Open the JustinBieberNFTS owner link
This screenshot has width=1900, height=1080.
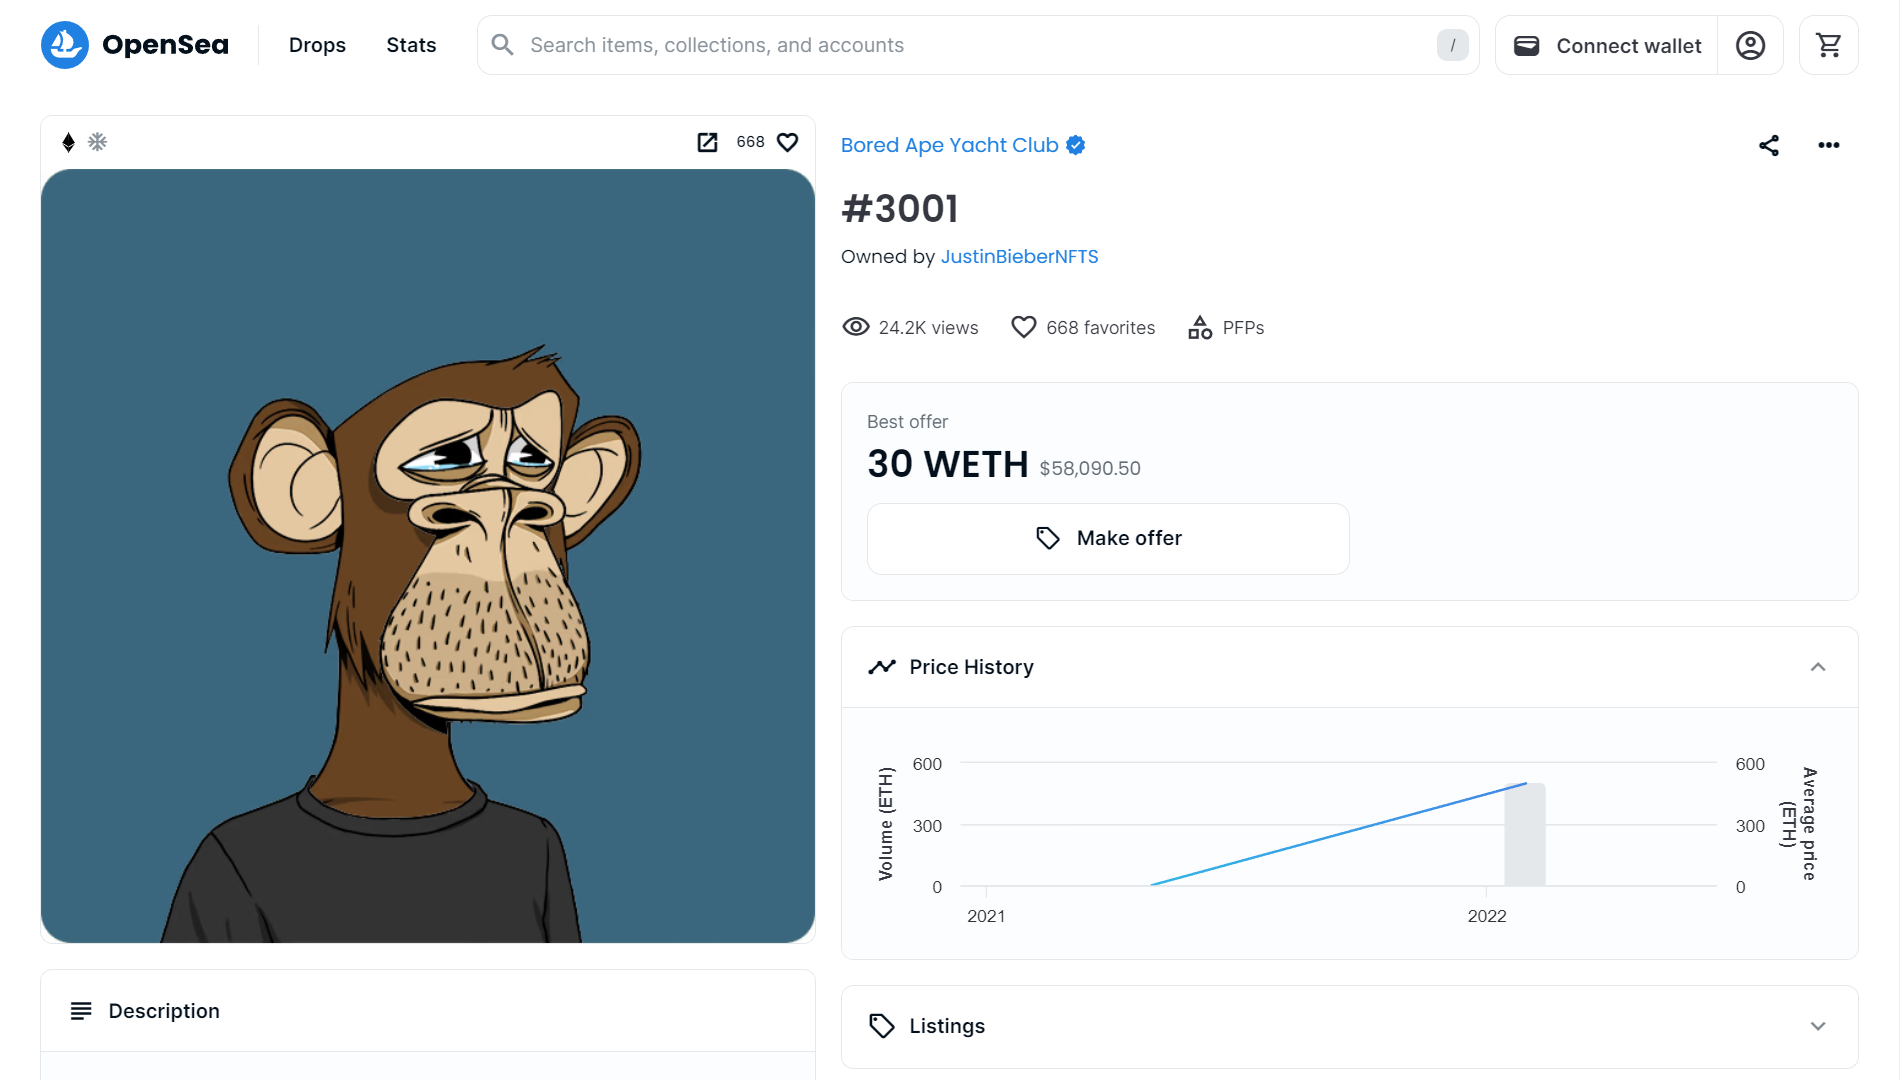coord(1019,256)
